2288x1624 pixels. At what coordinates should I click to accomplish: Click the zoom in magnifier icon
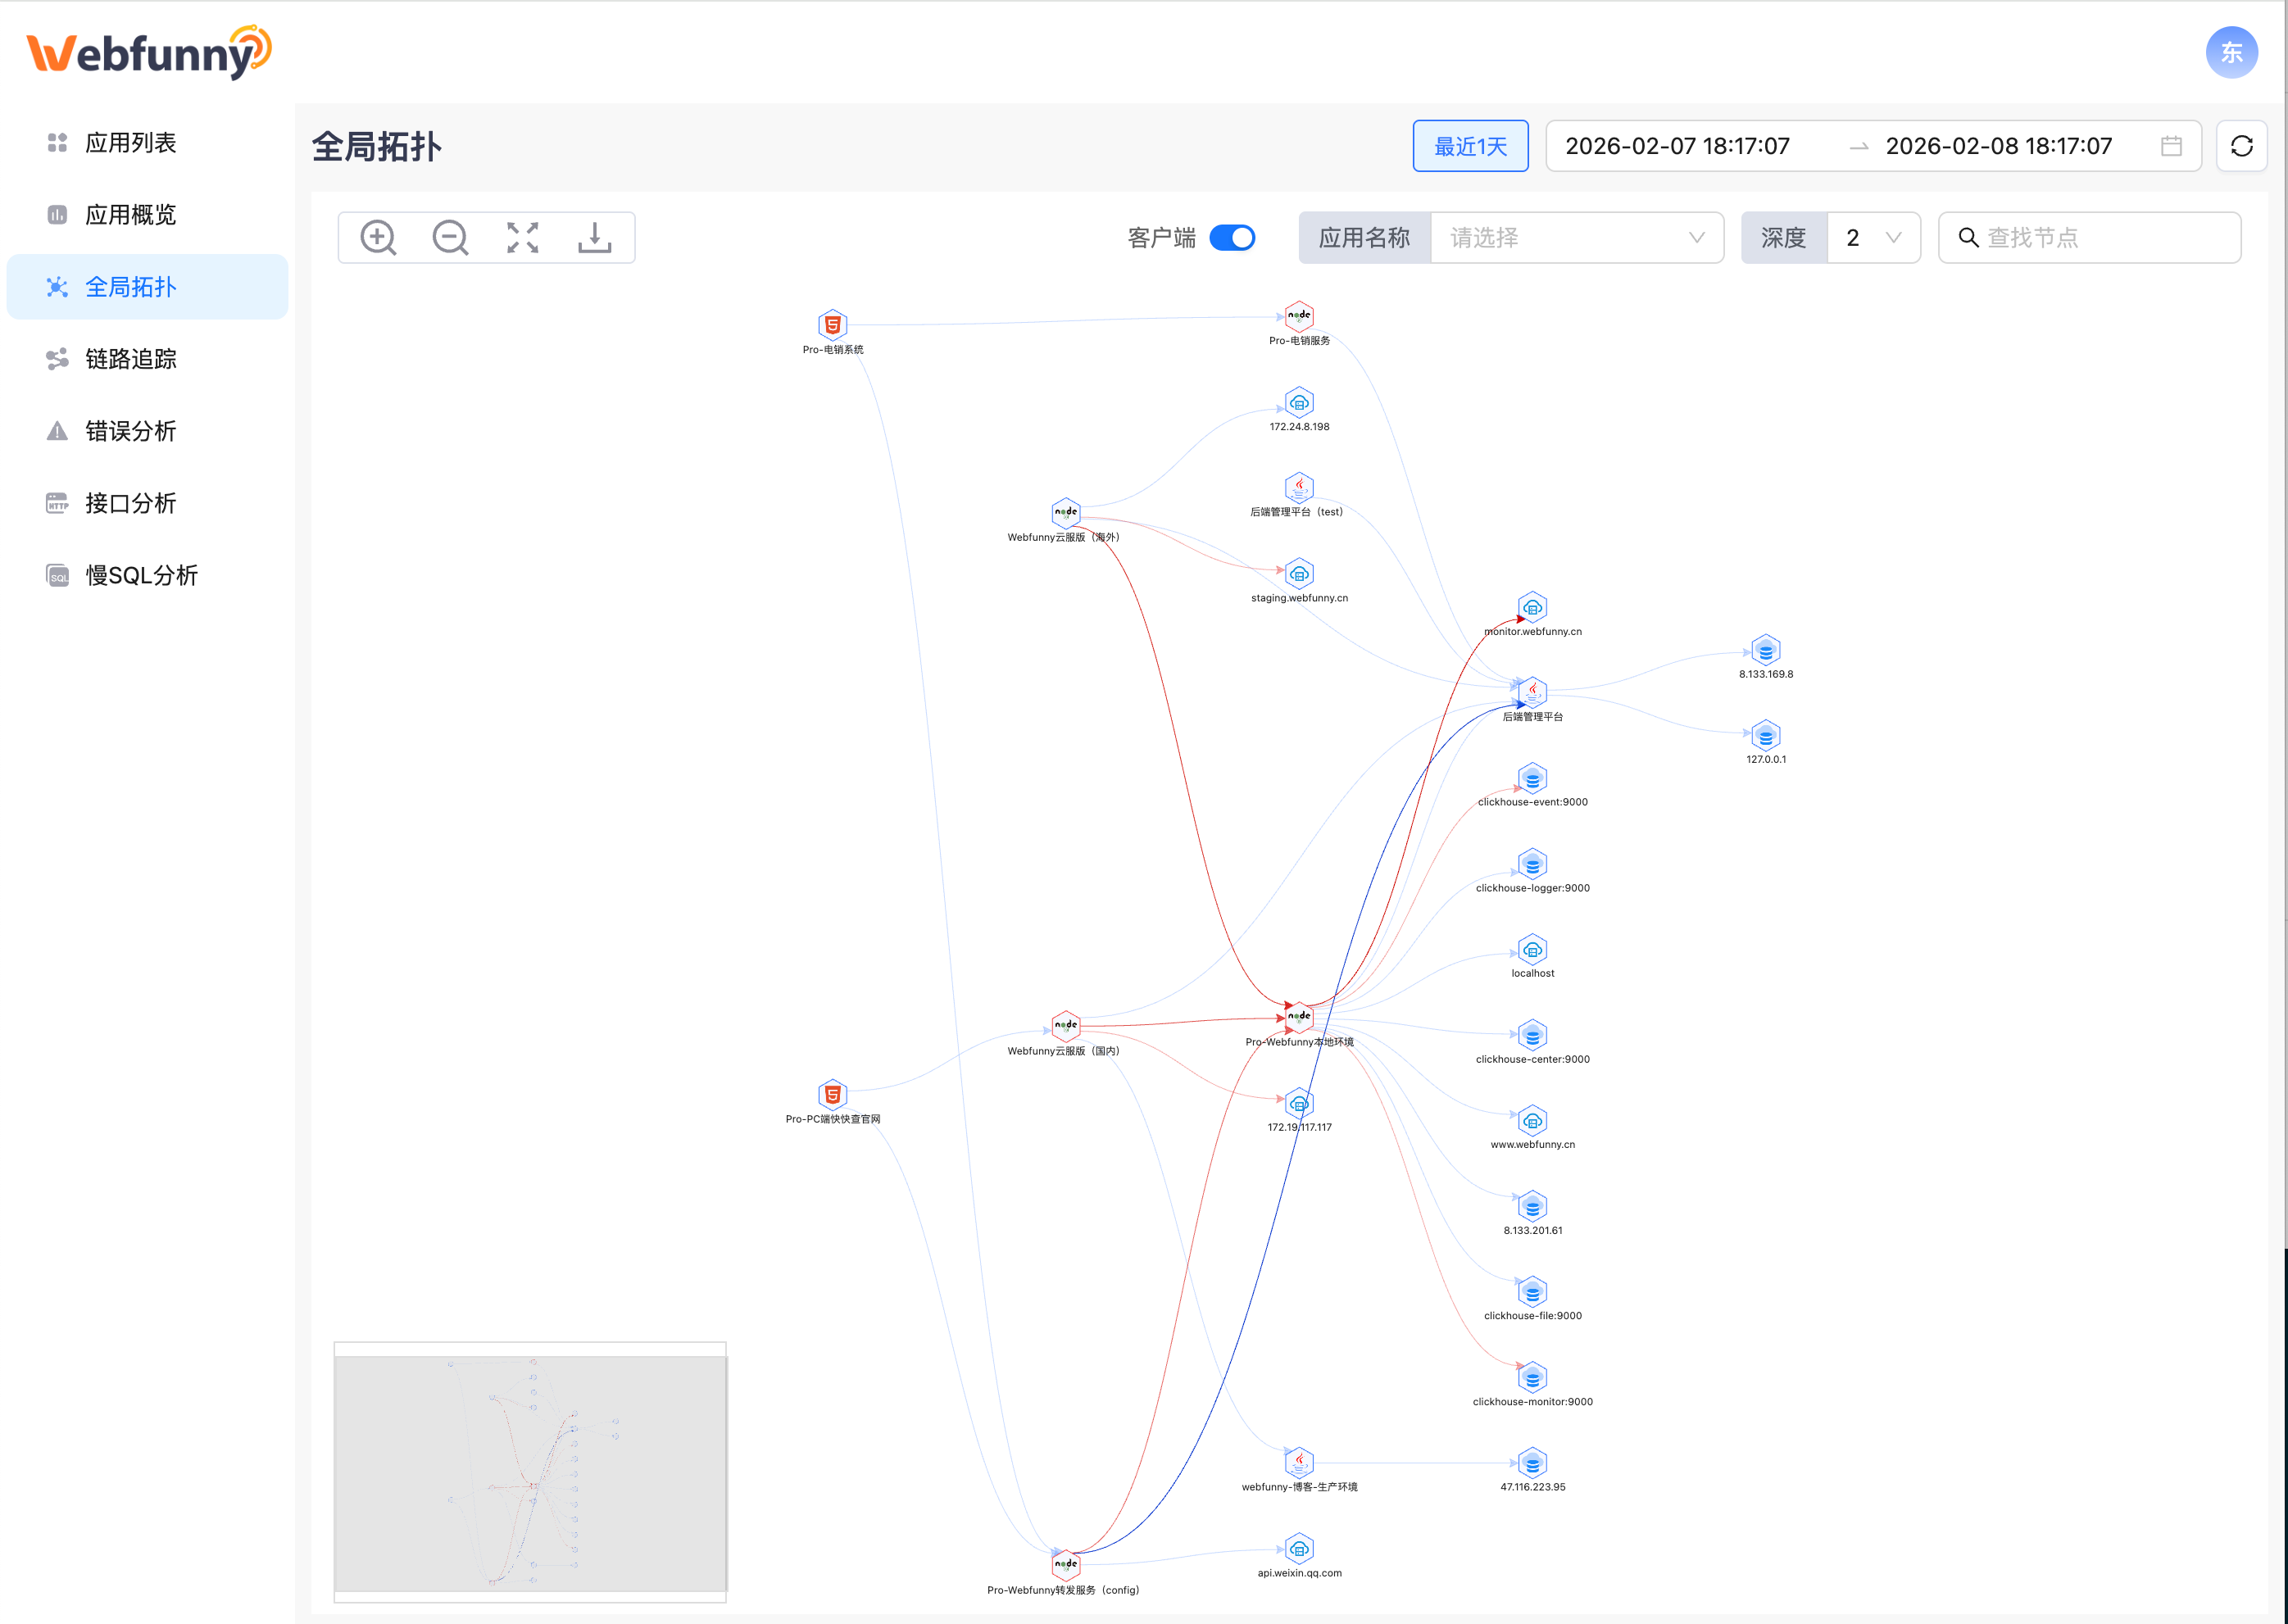pos(378,238)
